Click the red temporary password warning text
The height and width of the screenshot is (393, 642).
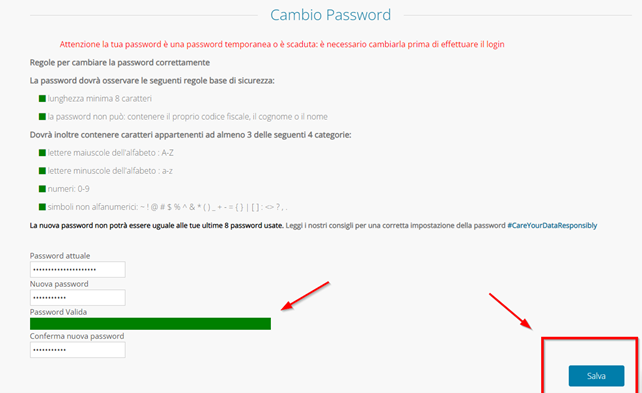pyautogui.click(x=282, y=44)
